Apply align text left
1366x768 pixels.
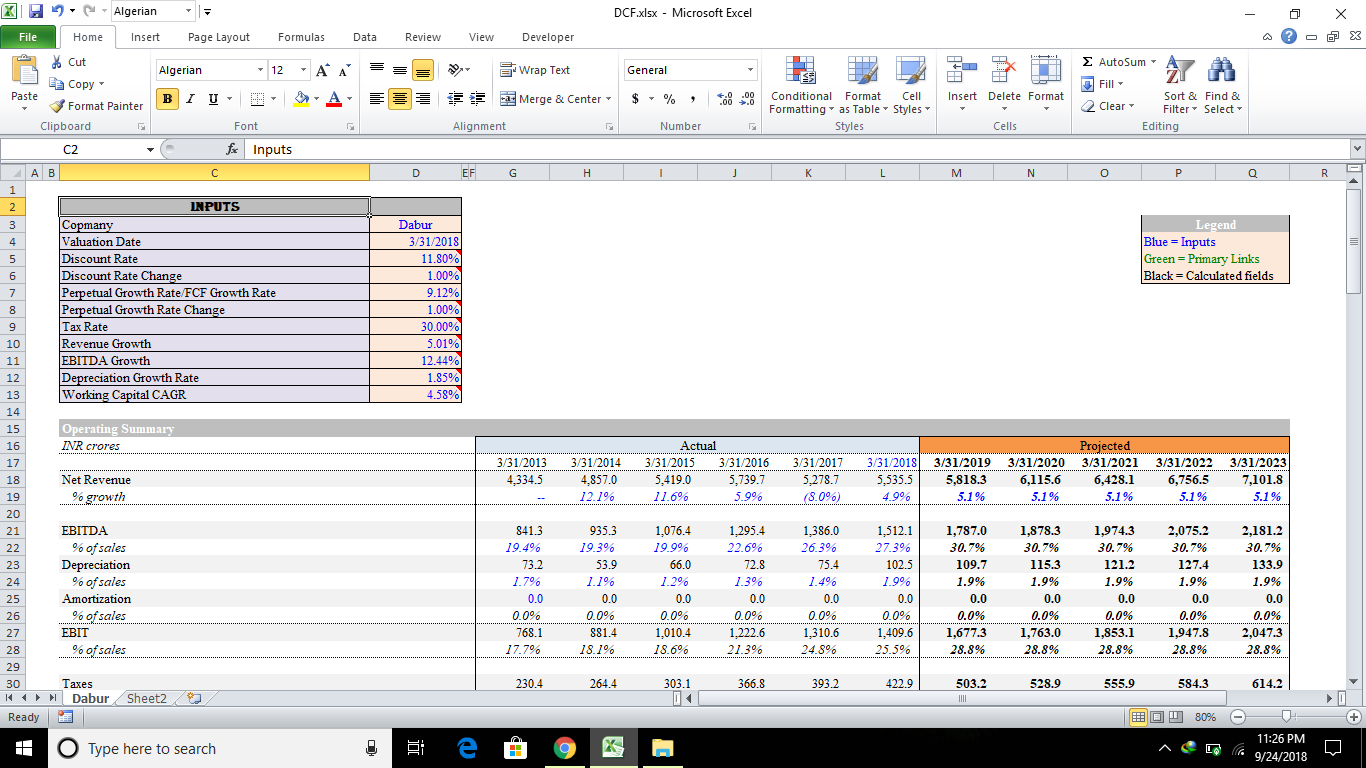pyautogui.click(x=377, y=99)
